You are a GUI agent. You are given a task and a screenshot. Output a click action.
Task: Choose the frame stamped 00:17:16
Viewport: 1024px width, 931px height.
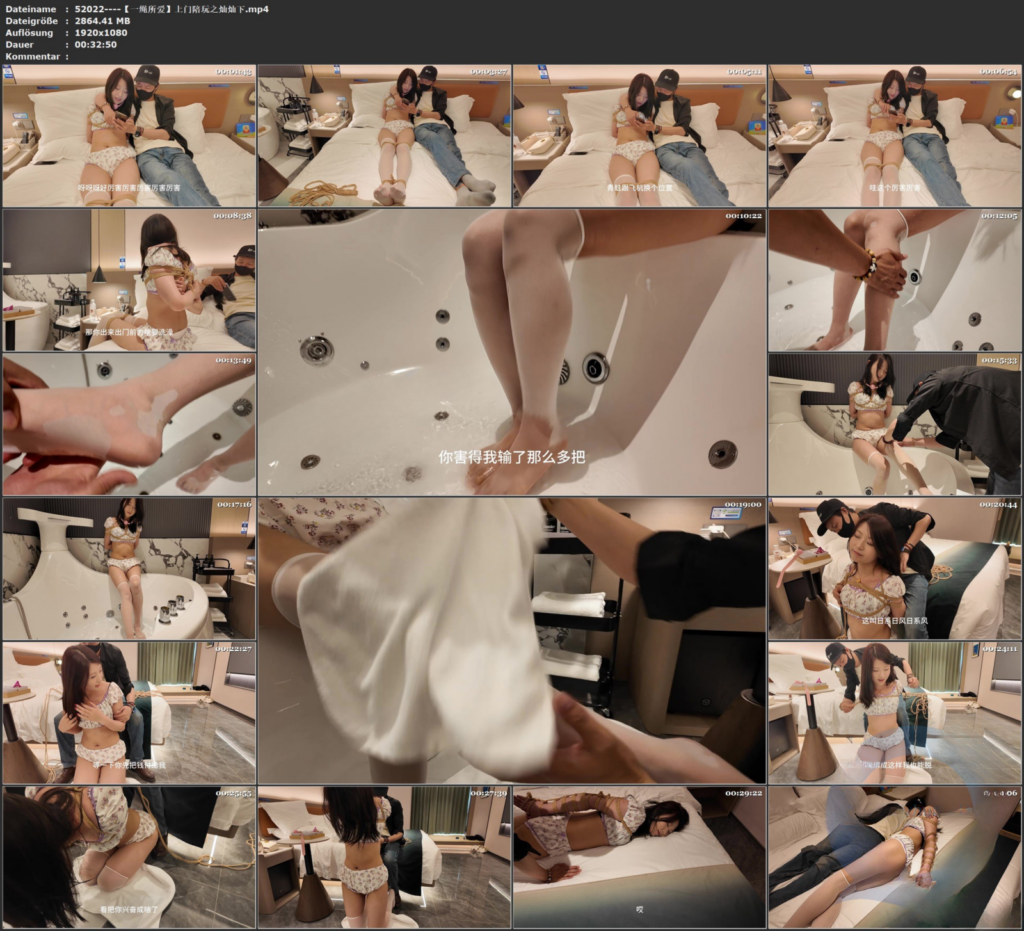click(129, 569)
